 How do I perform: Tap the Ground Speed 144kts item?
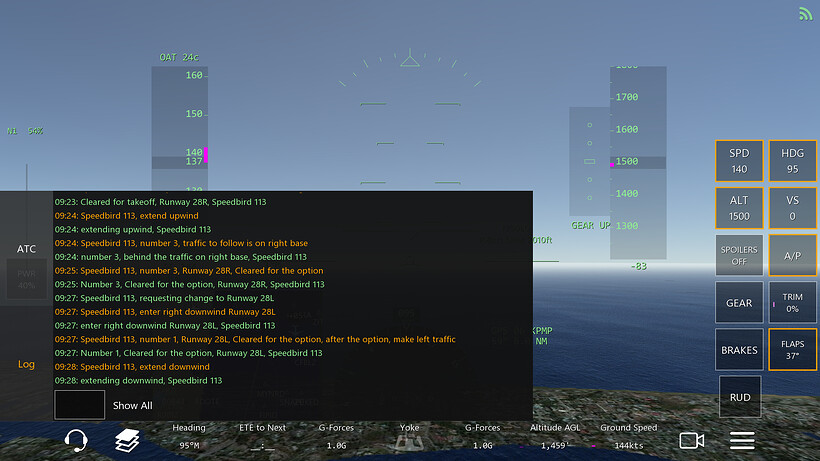tap(629, 436)
